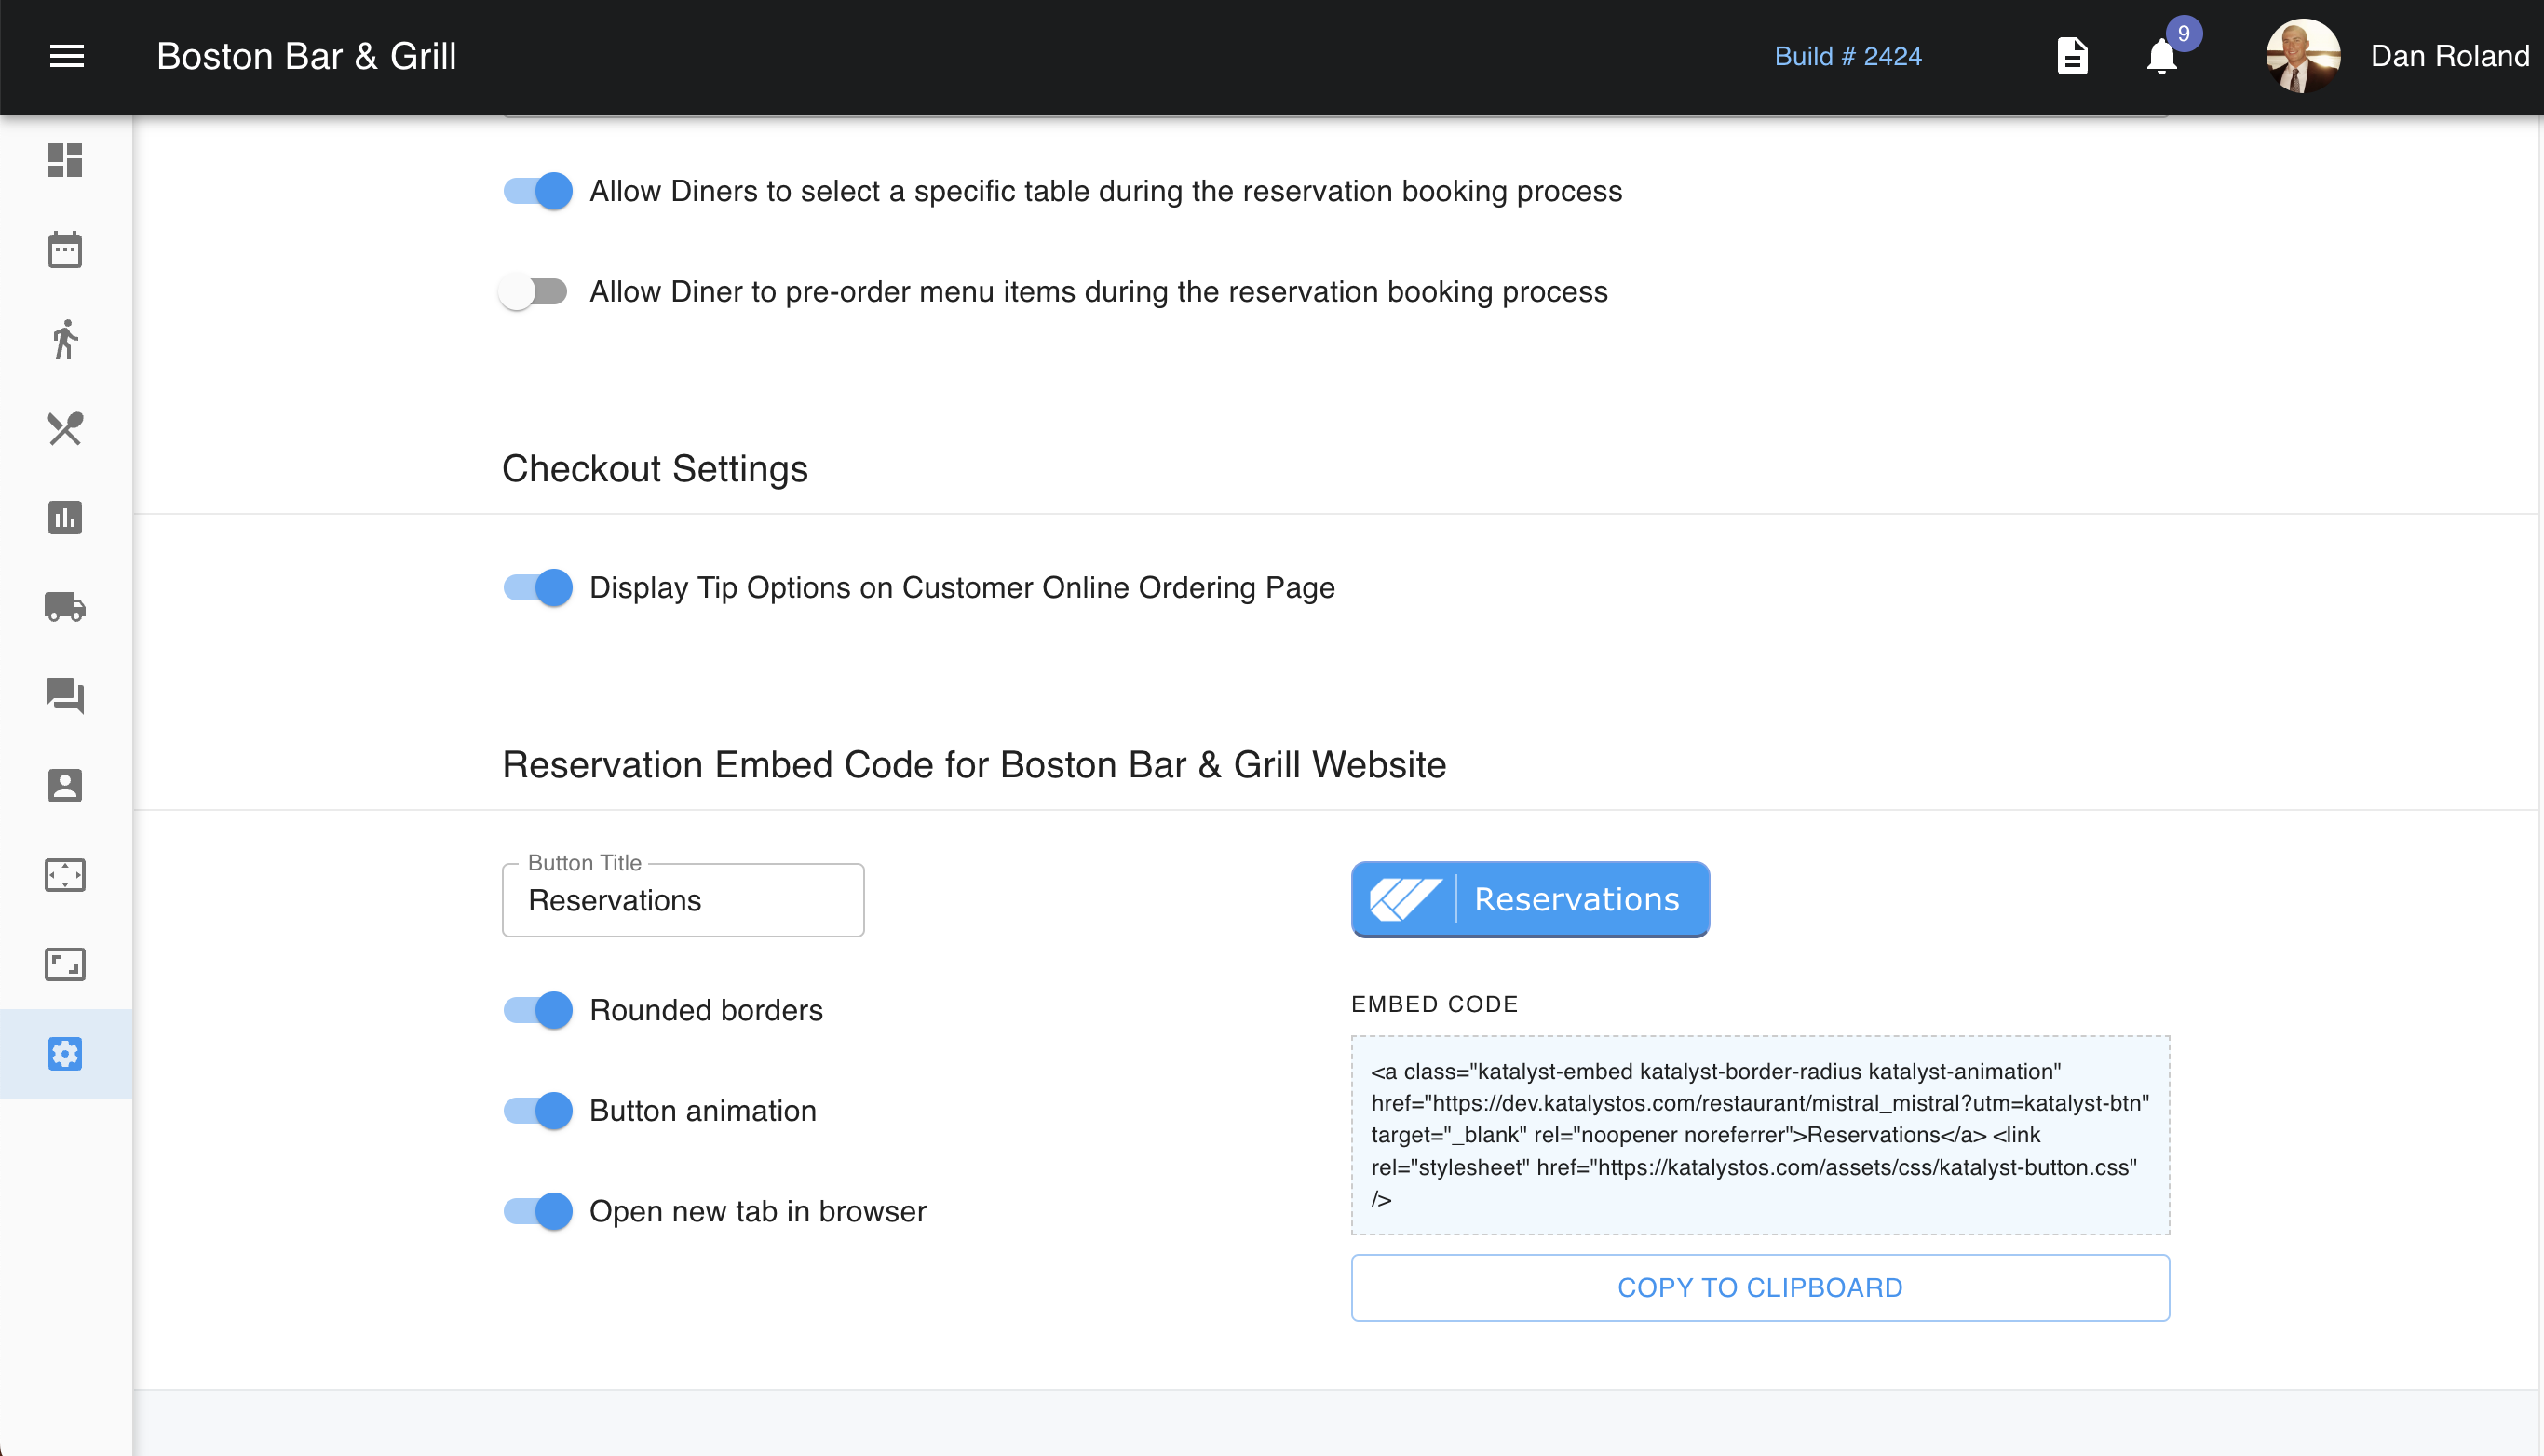Open the fork and spoon menu icon
2544x1456 pixels.
click(x=65, y=429)
